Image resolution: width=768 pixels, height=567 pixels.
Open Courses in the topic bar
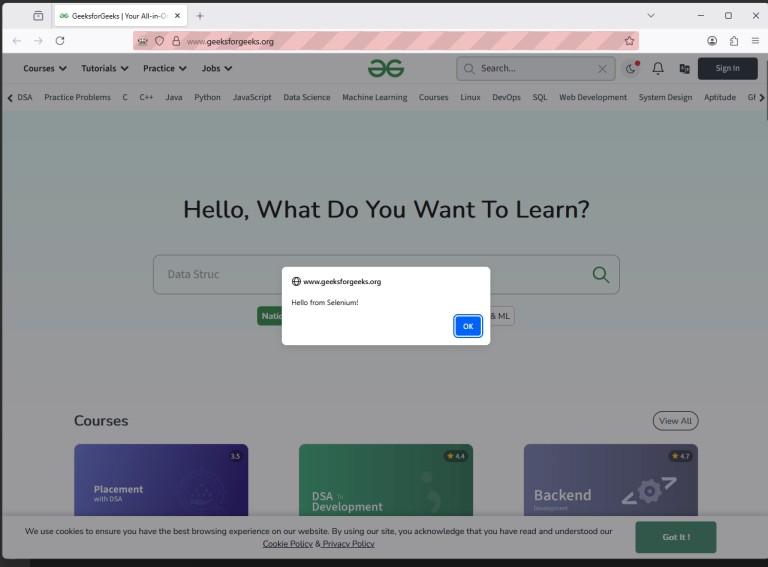point(433,97)
